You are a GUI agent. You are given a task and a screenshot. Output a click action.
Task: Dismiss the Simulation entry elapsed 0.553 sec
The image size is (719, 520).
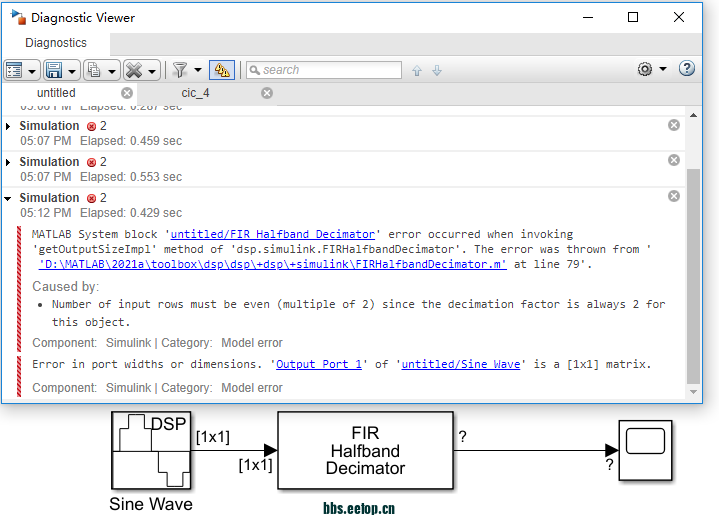point(674,160)
